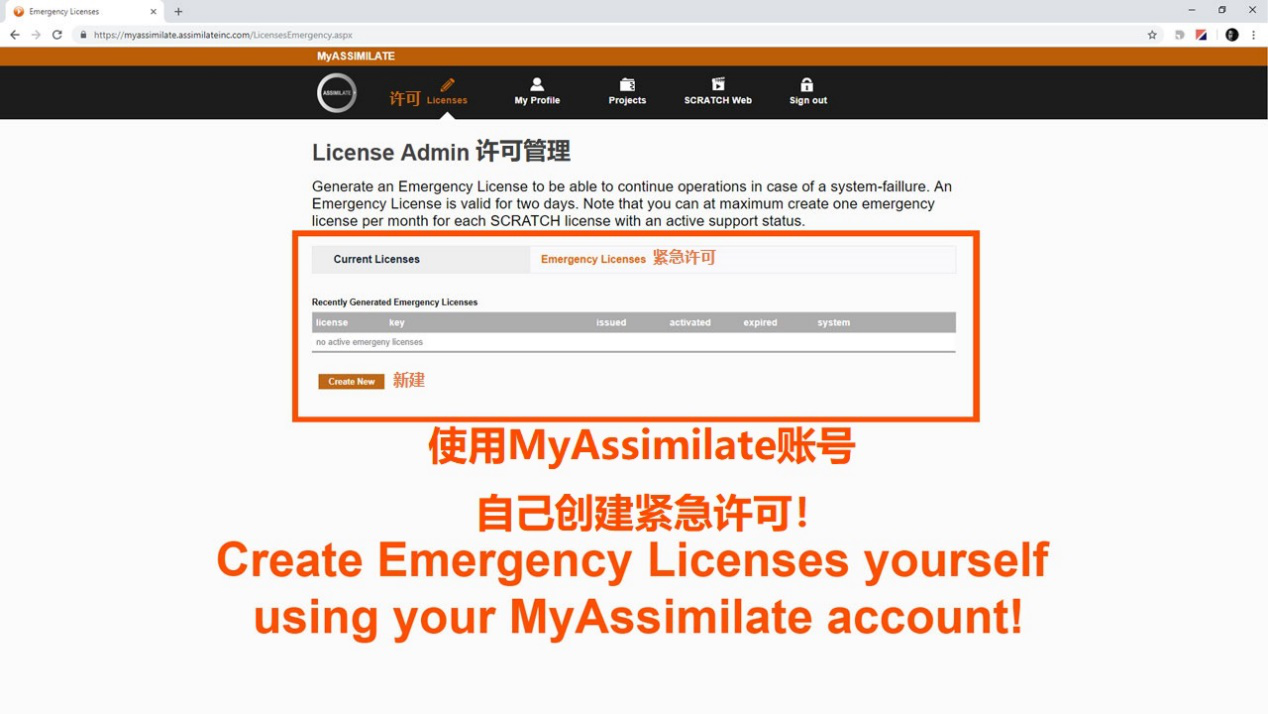Click the 'issued' column header
The width and height of the screenshot is (1268, 714).
611,323
